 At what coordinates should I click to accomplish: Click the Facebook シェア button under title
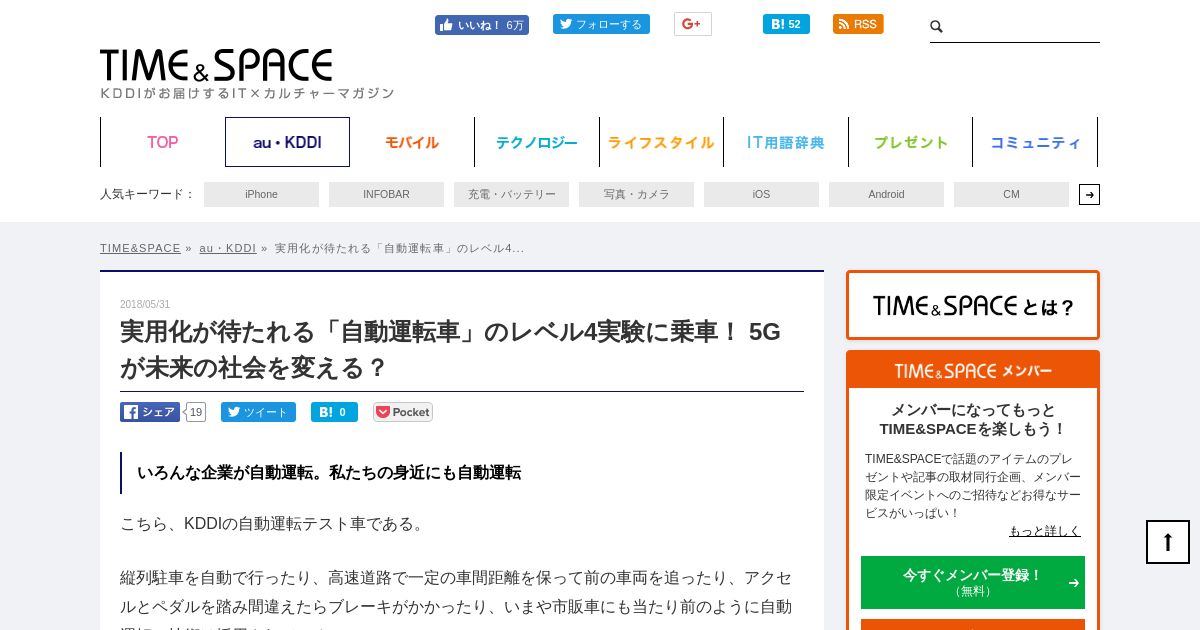click(150, 412)
